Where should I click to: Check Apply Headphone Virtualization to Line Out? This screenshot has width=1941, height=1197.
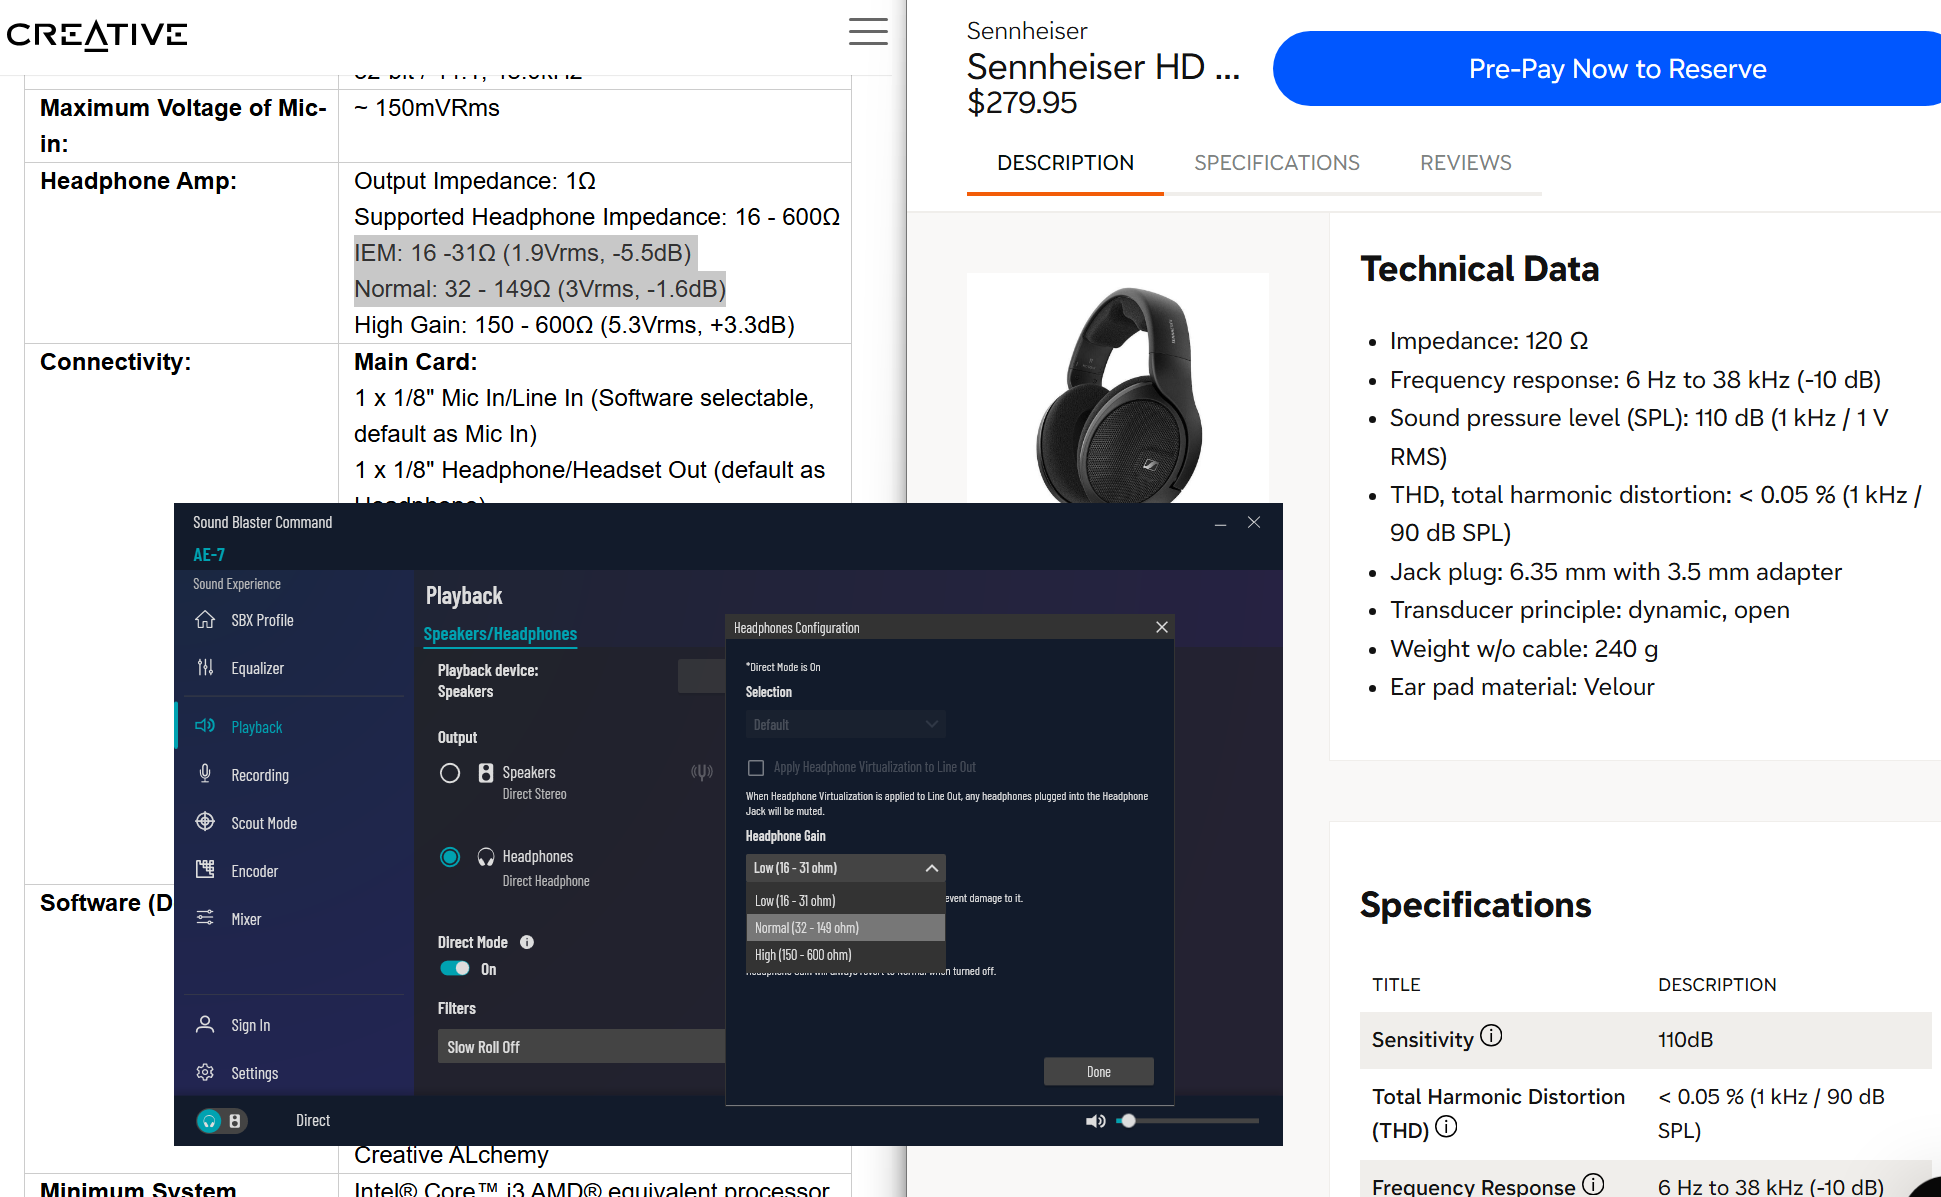756,767
